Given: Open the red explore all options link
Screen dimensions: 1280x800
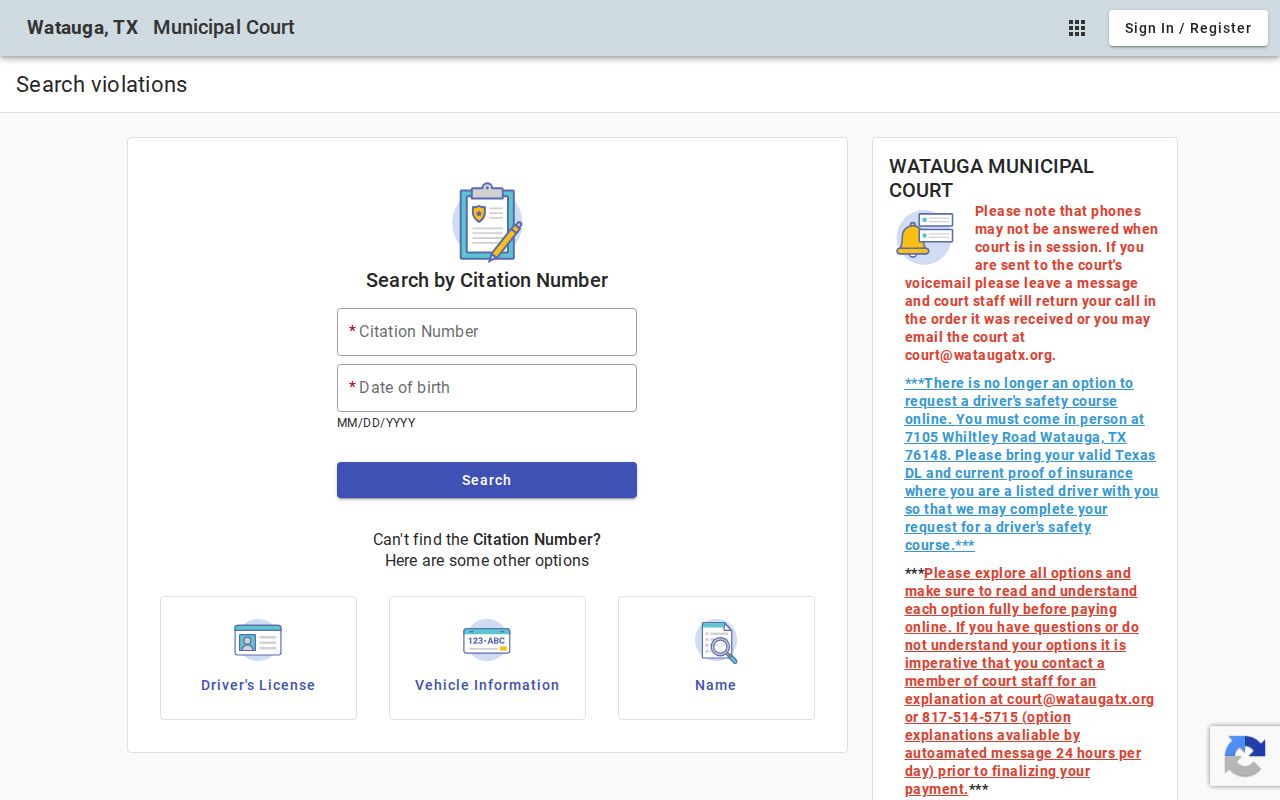Looking at the screenshot, I should pos(1029,681).
